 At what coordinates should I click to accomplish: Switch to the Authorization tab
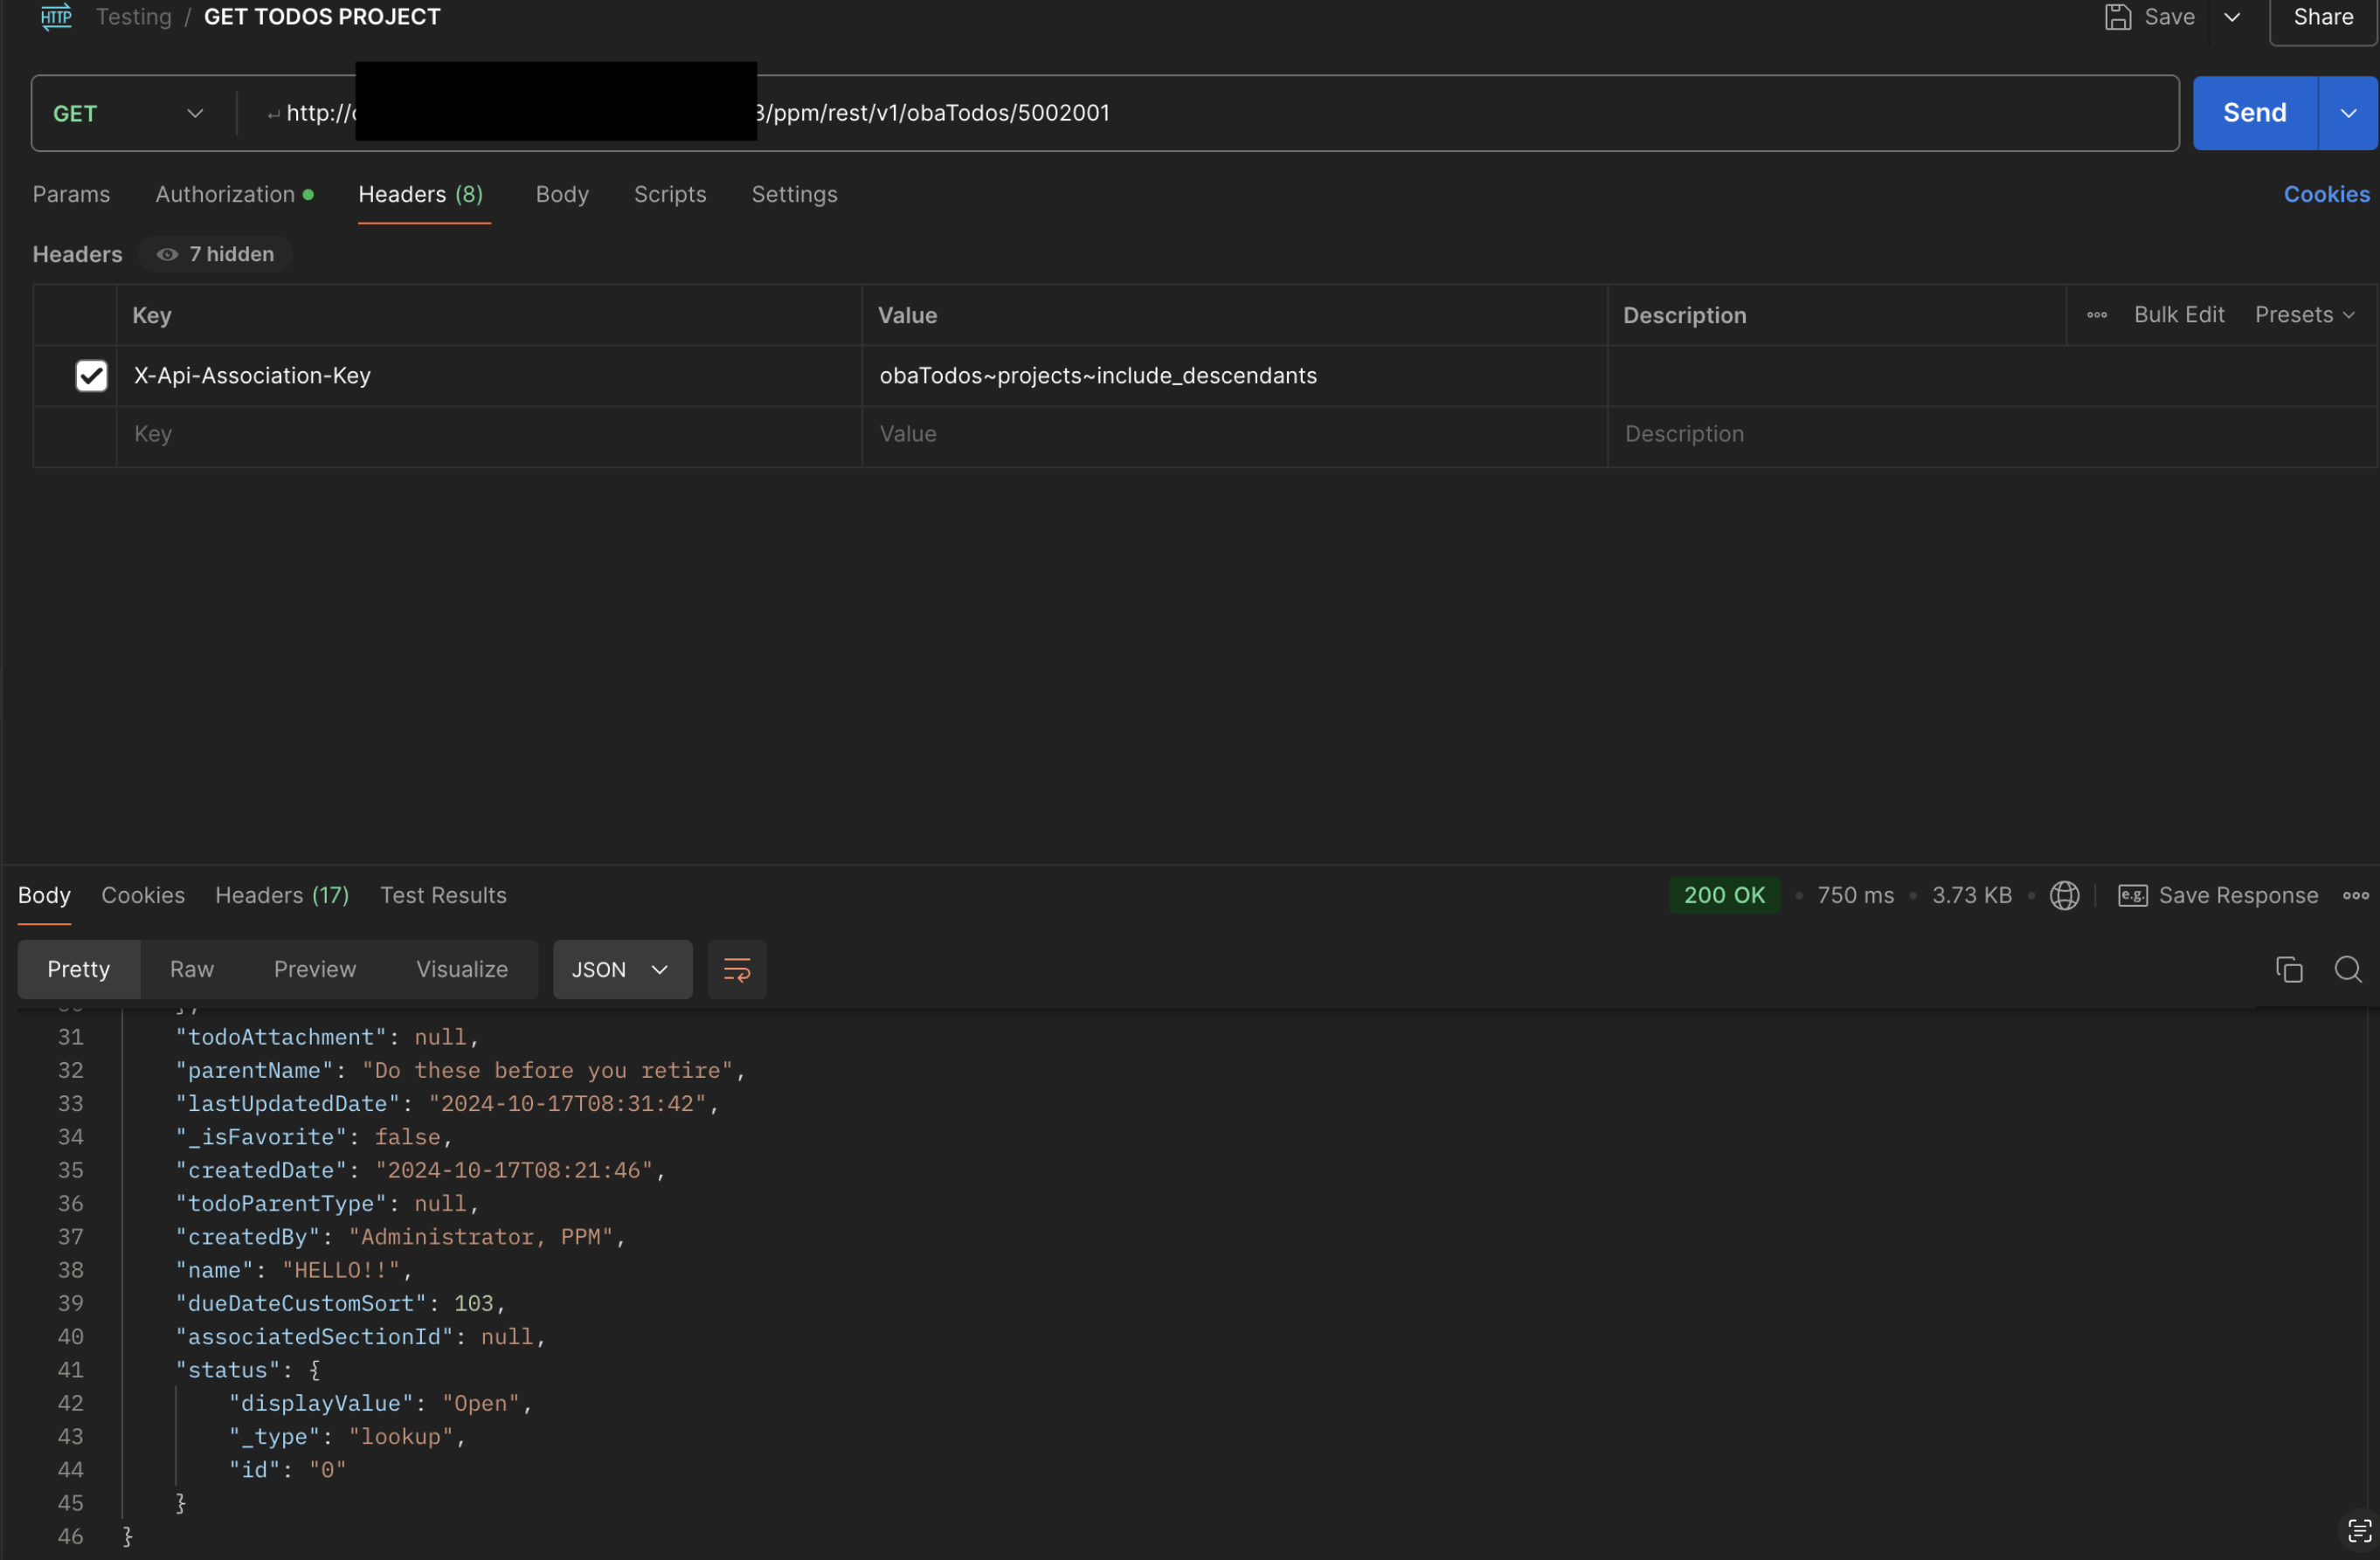pyautogui.click(x=226, y=194)
